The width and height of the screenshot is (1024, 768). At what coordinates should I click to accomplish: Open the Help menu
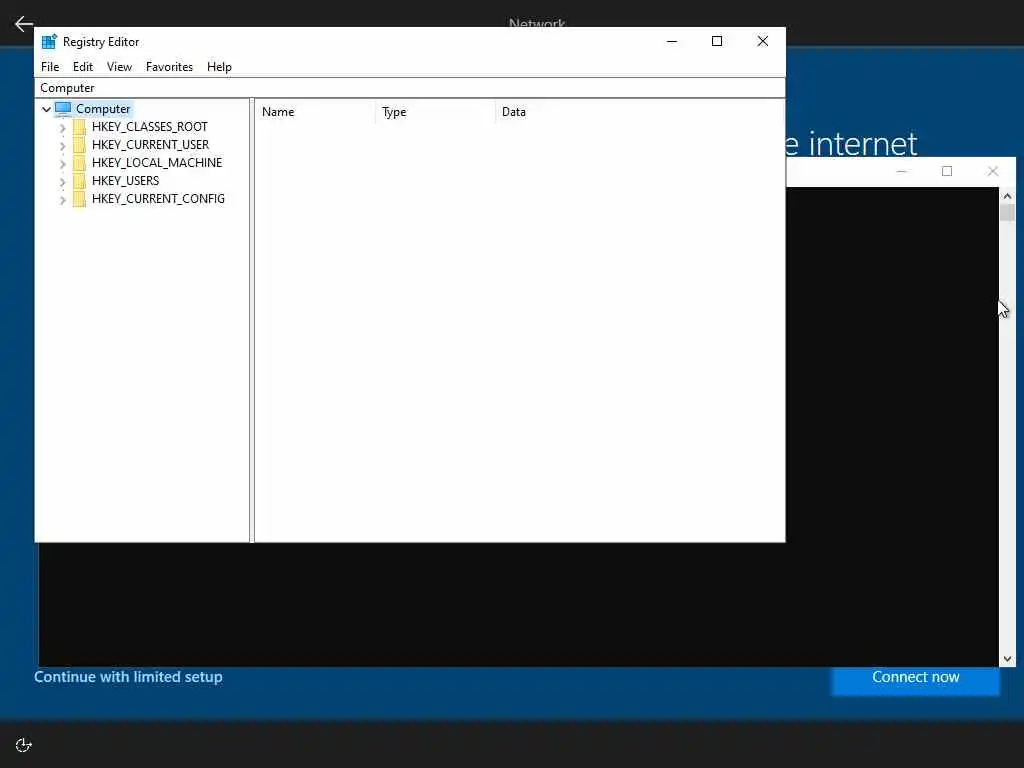[x=219, y=67]
